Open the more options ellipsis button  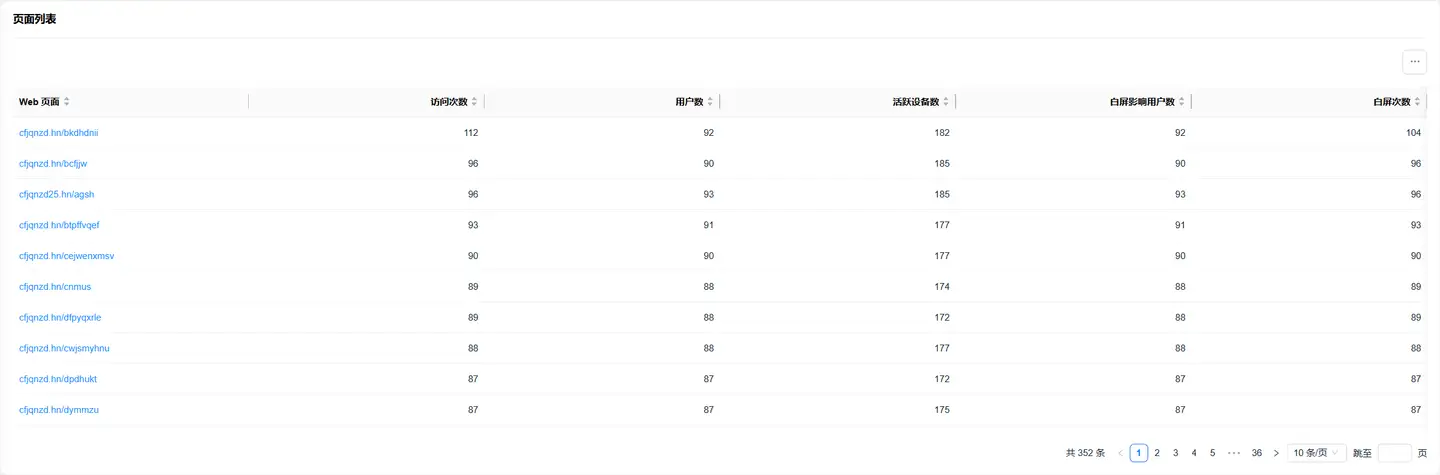1414,61
